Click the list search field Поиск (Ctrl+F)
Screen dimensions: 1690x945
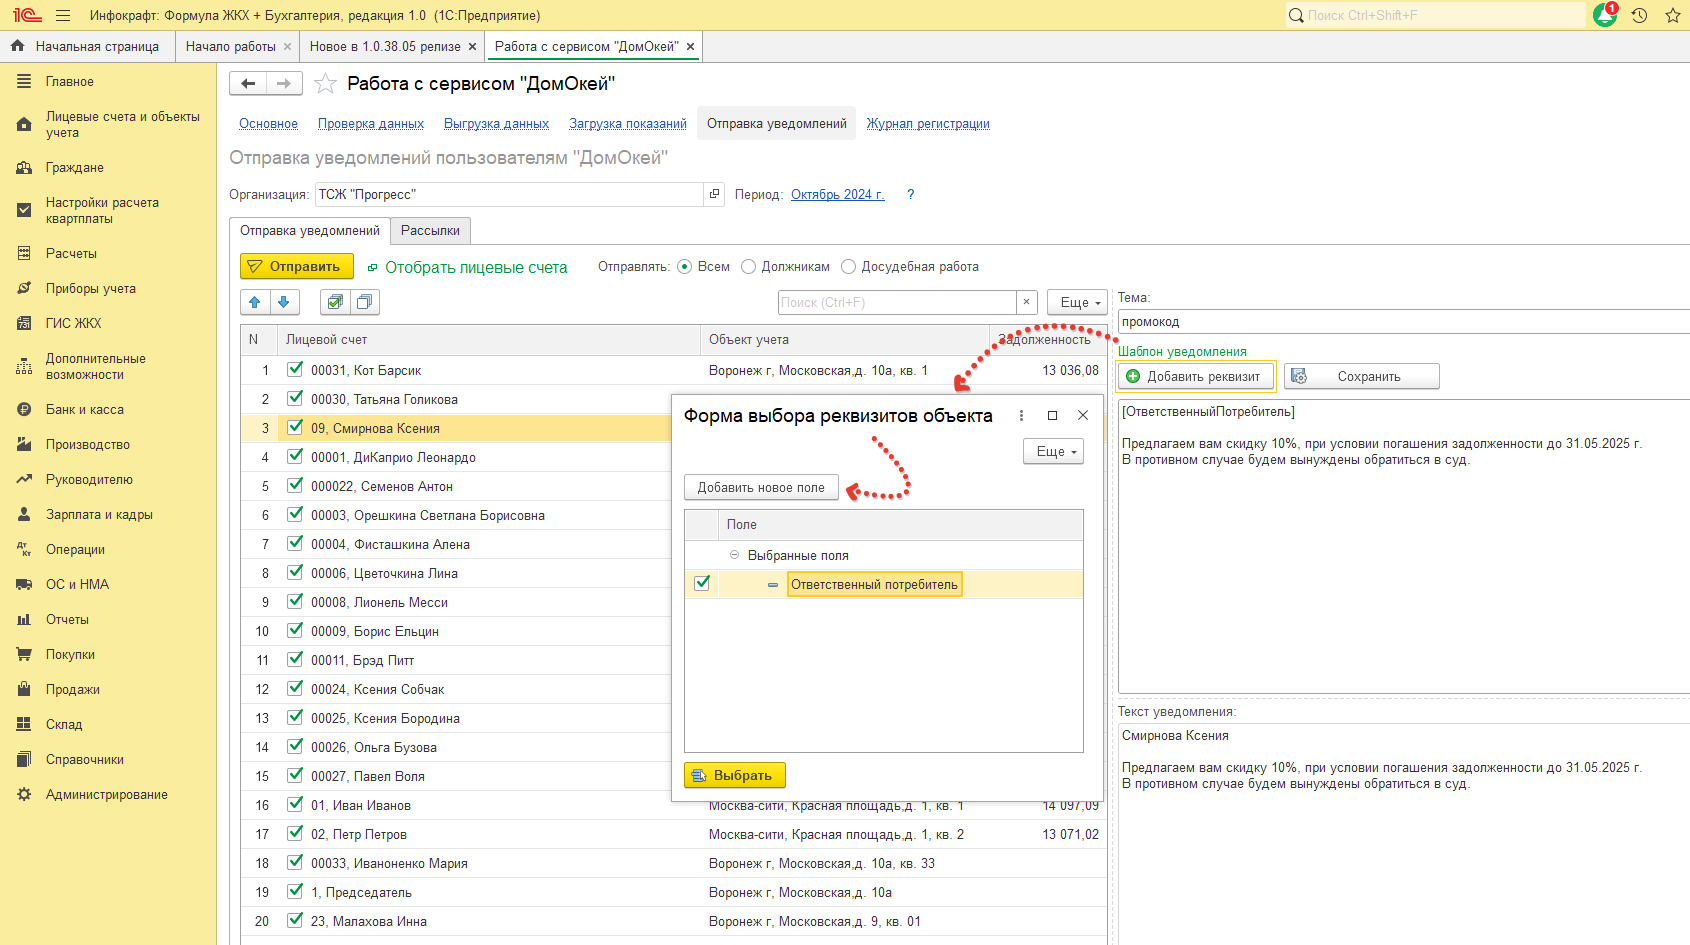[x=897, y=302]
